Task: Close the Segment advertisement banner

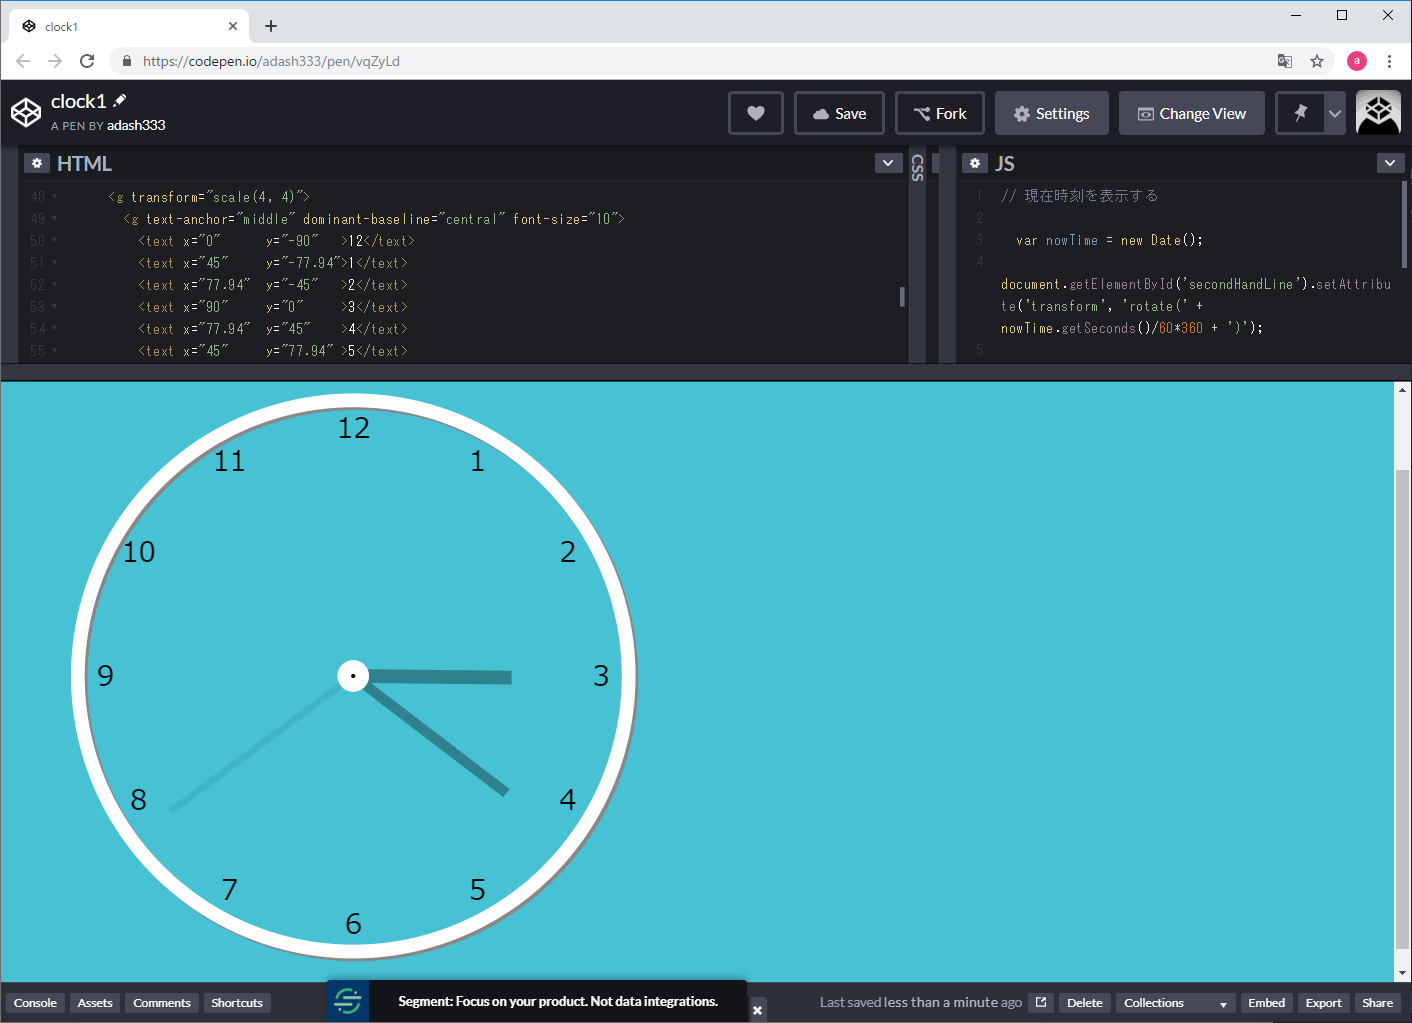Action: point(757,1010)
